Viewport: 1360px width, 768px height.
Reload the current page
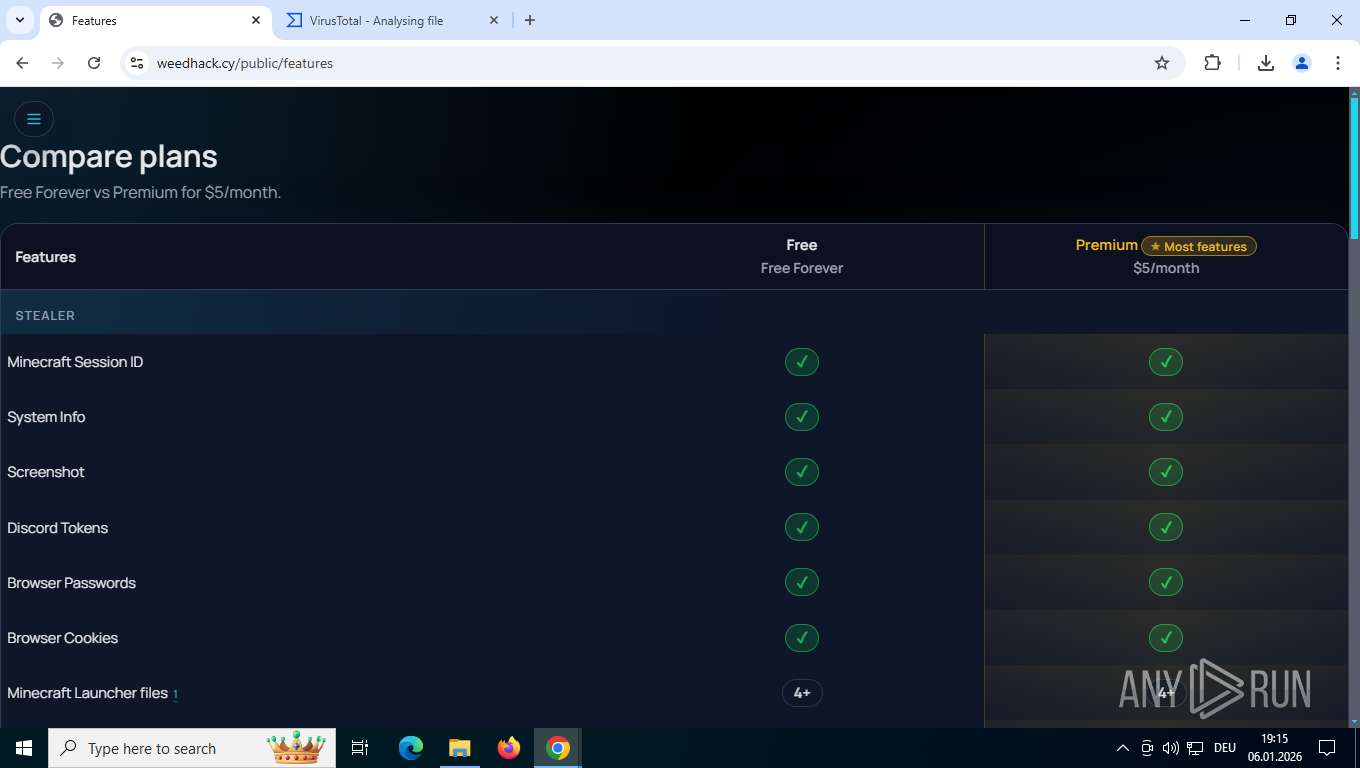tap(94, 63)
